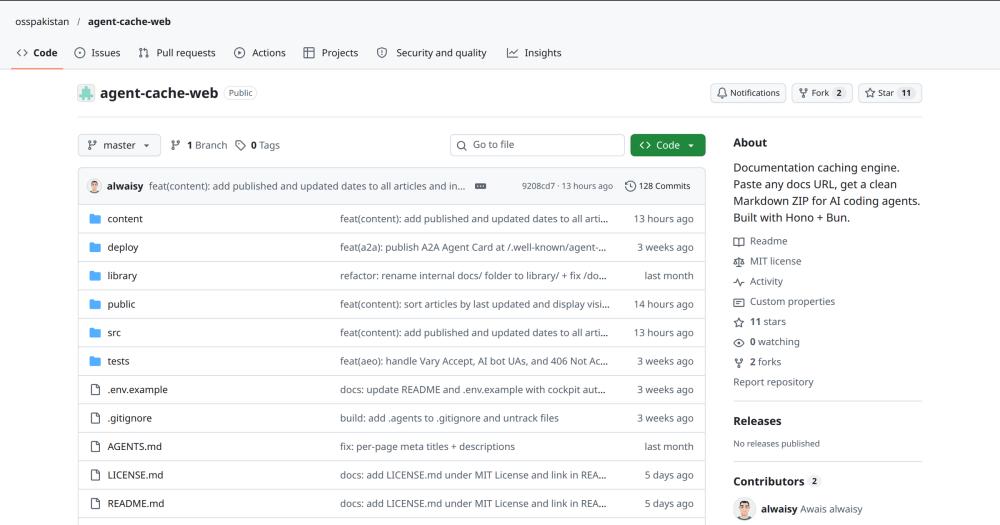The height and width of the screenshot is (525, 1000).
Task: Click the Activity pulse icon
Action: [739, 282]
